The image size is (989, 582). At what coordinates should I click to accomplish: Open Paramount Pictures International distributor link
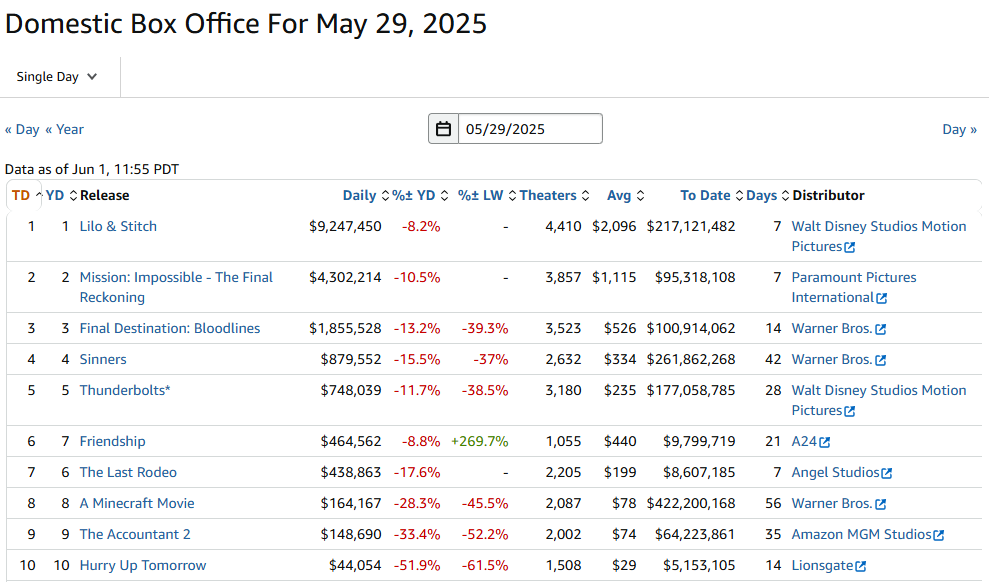pos(854,288)
